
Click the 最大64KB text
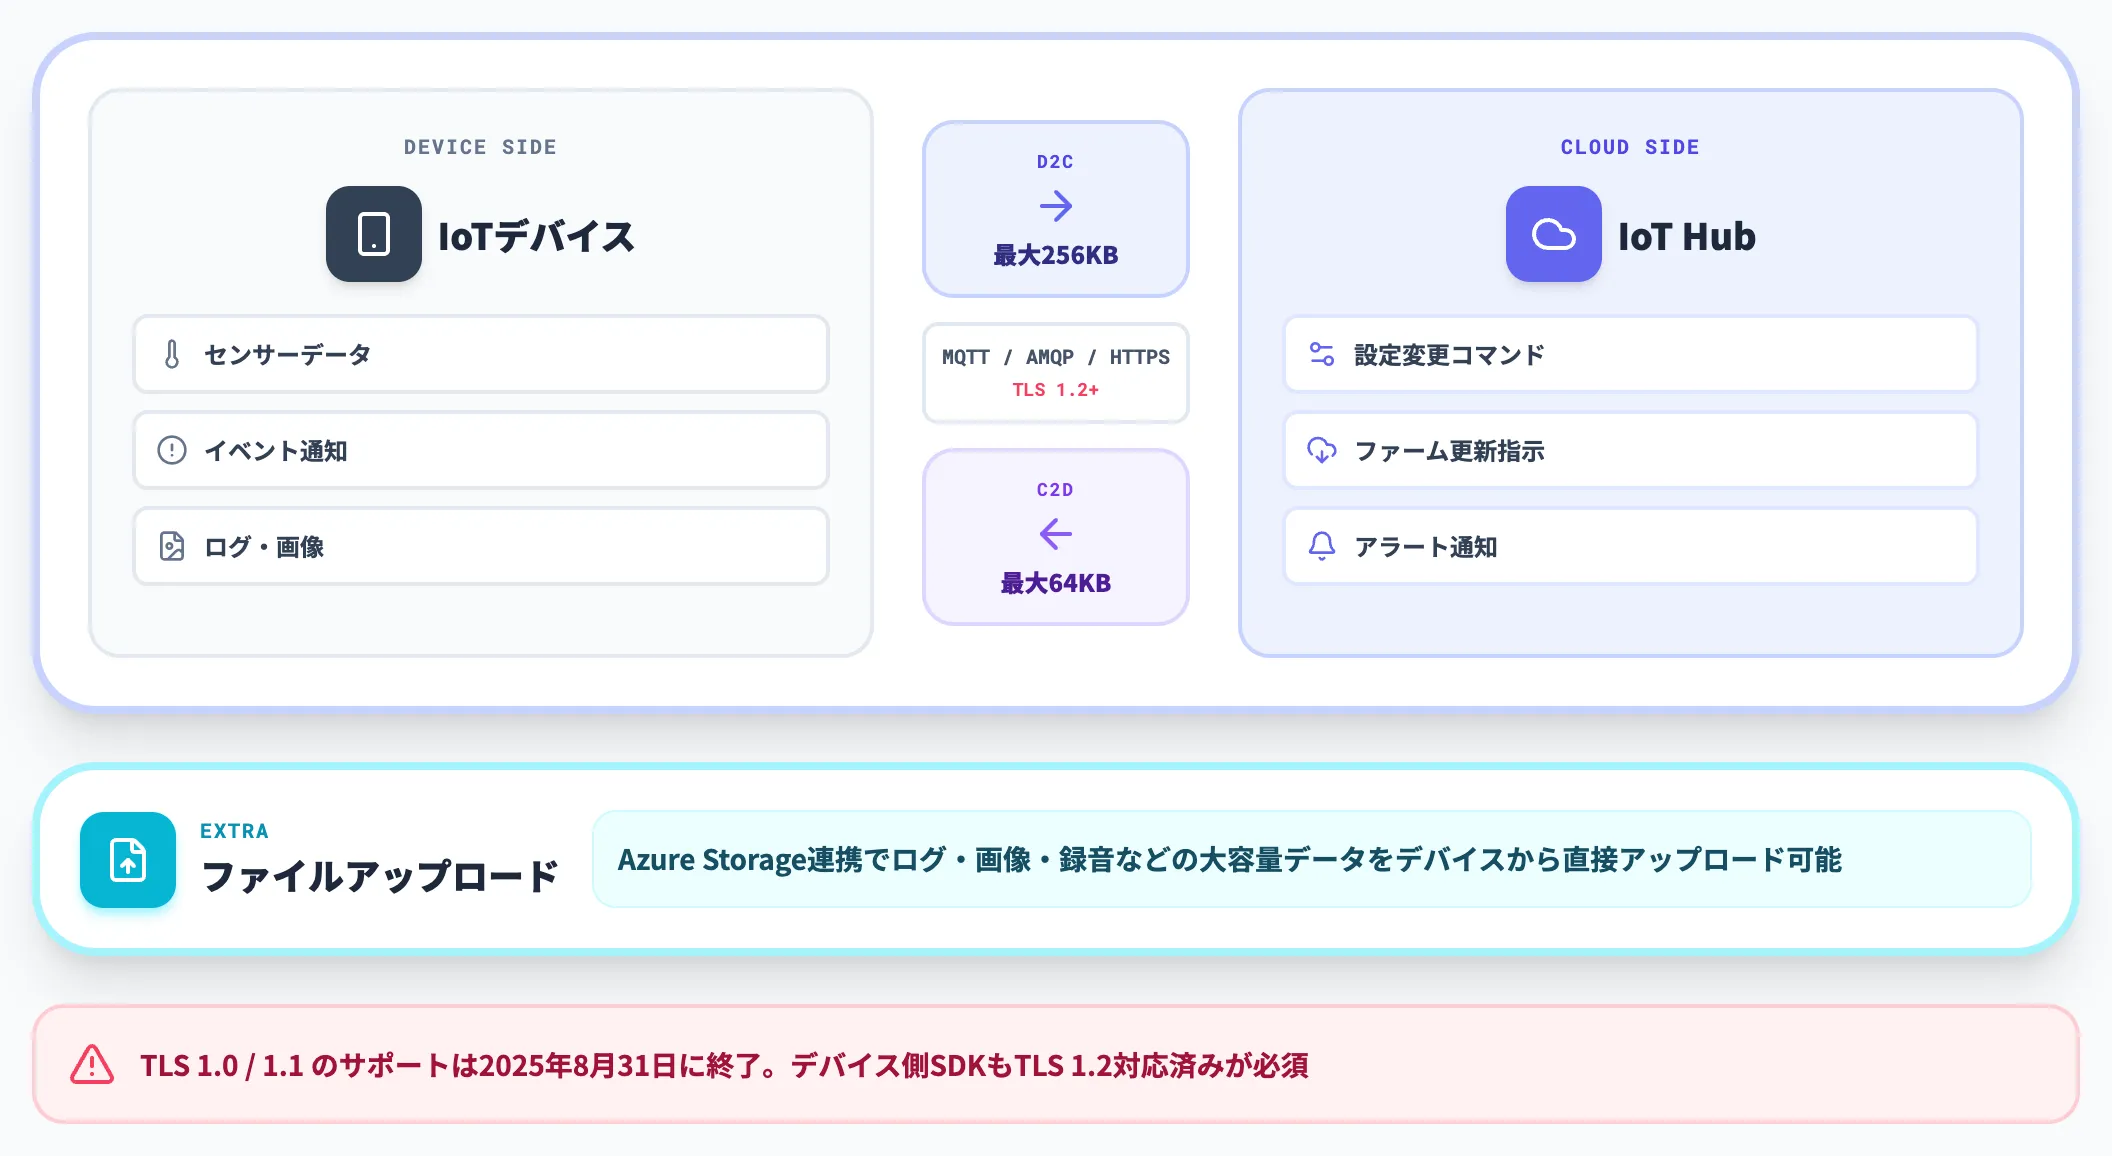[1056, 583]
